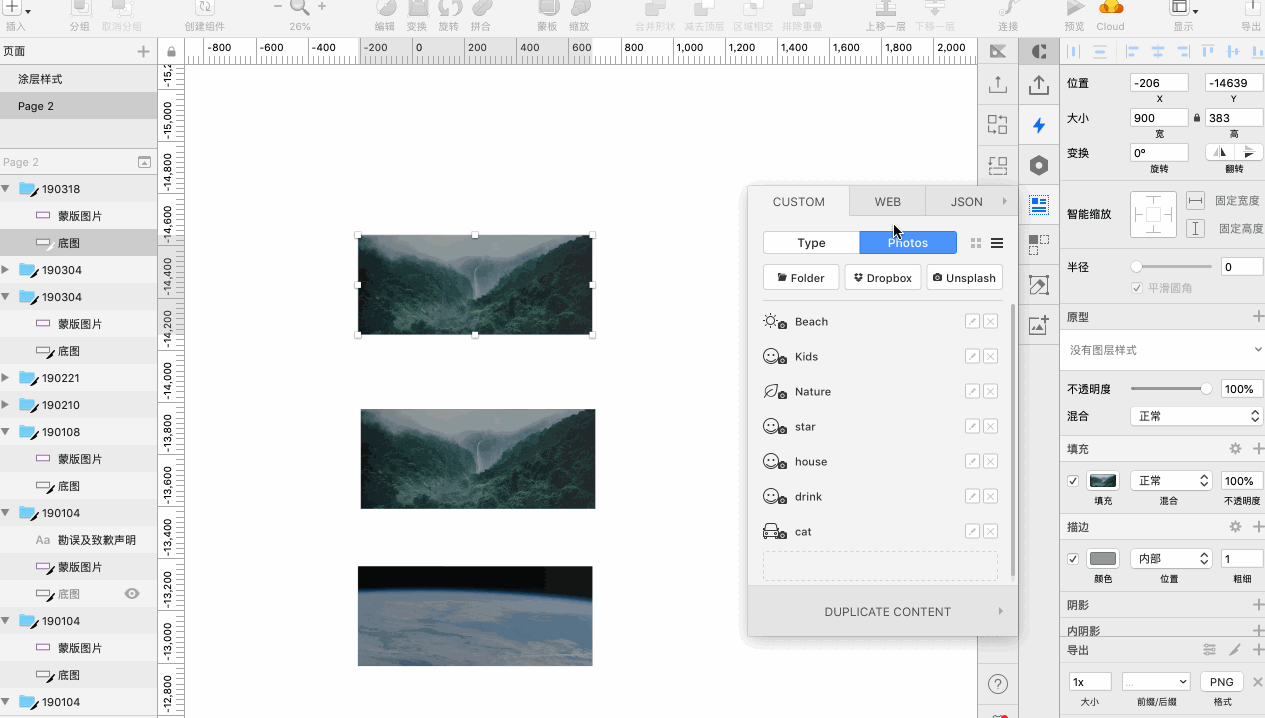Switch to the JSON tab
This screenshot has width=1265, height=718.
pos(966,202)
